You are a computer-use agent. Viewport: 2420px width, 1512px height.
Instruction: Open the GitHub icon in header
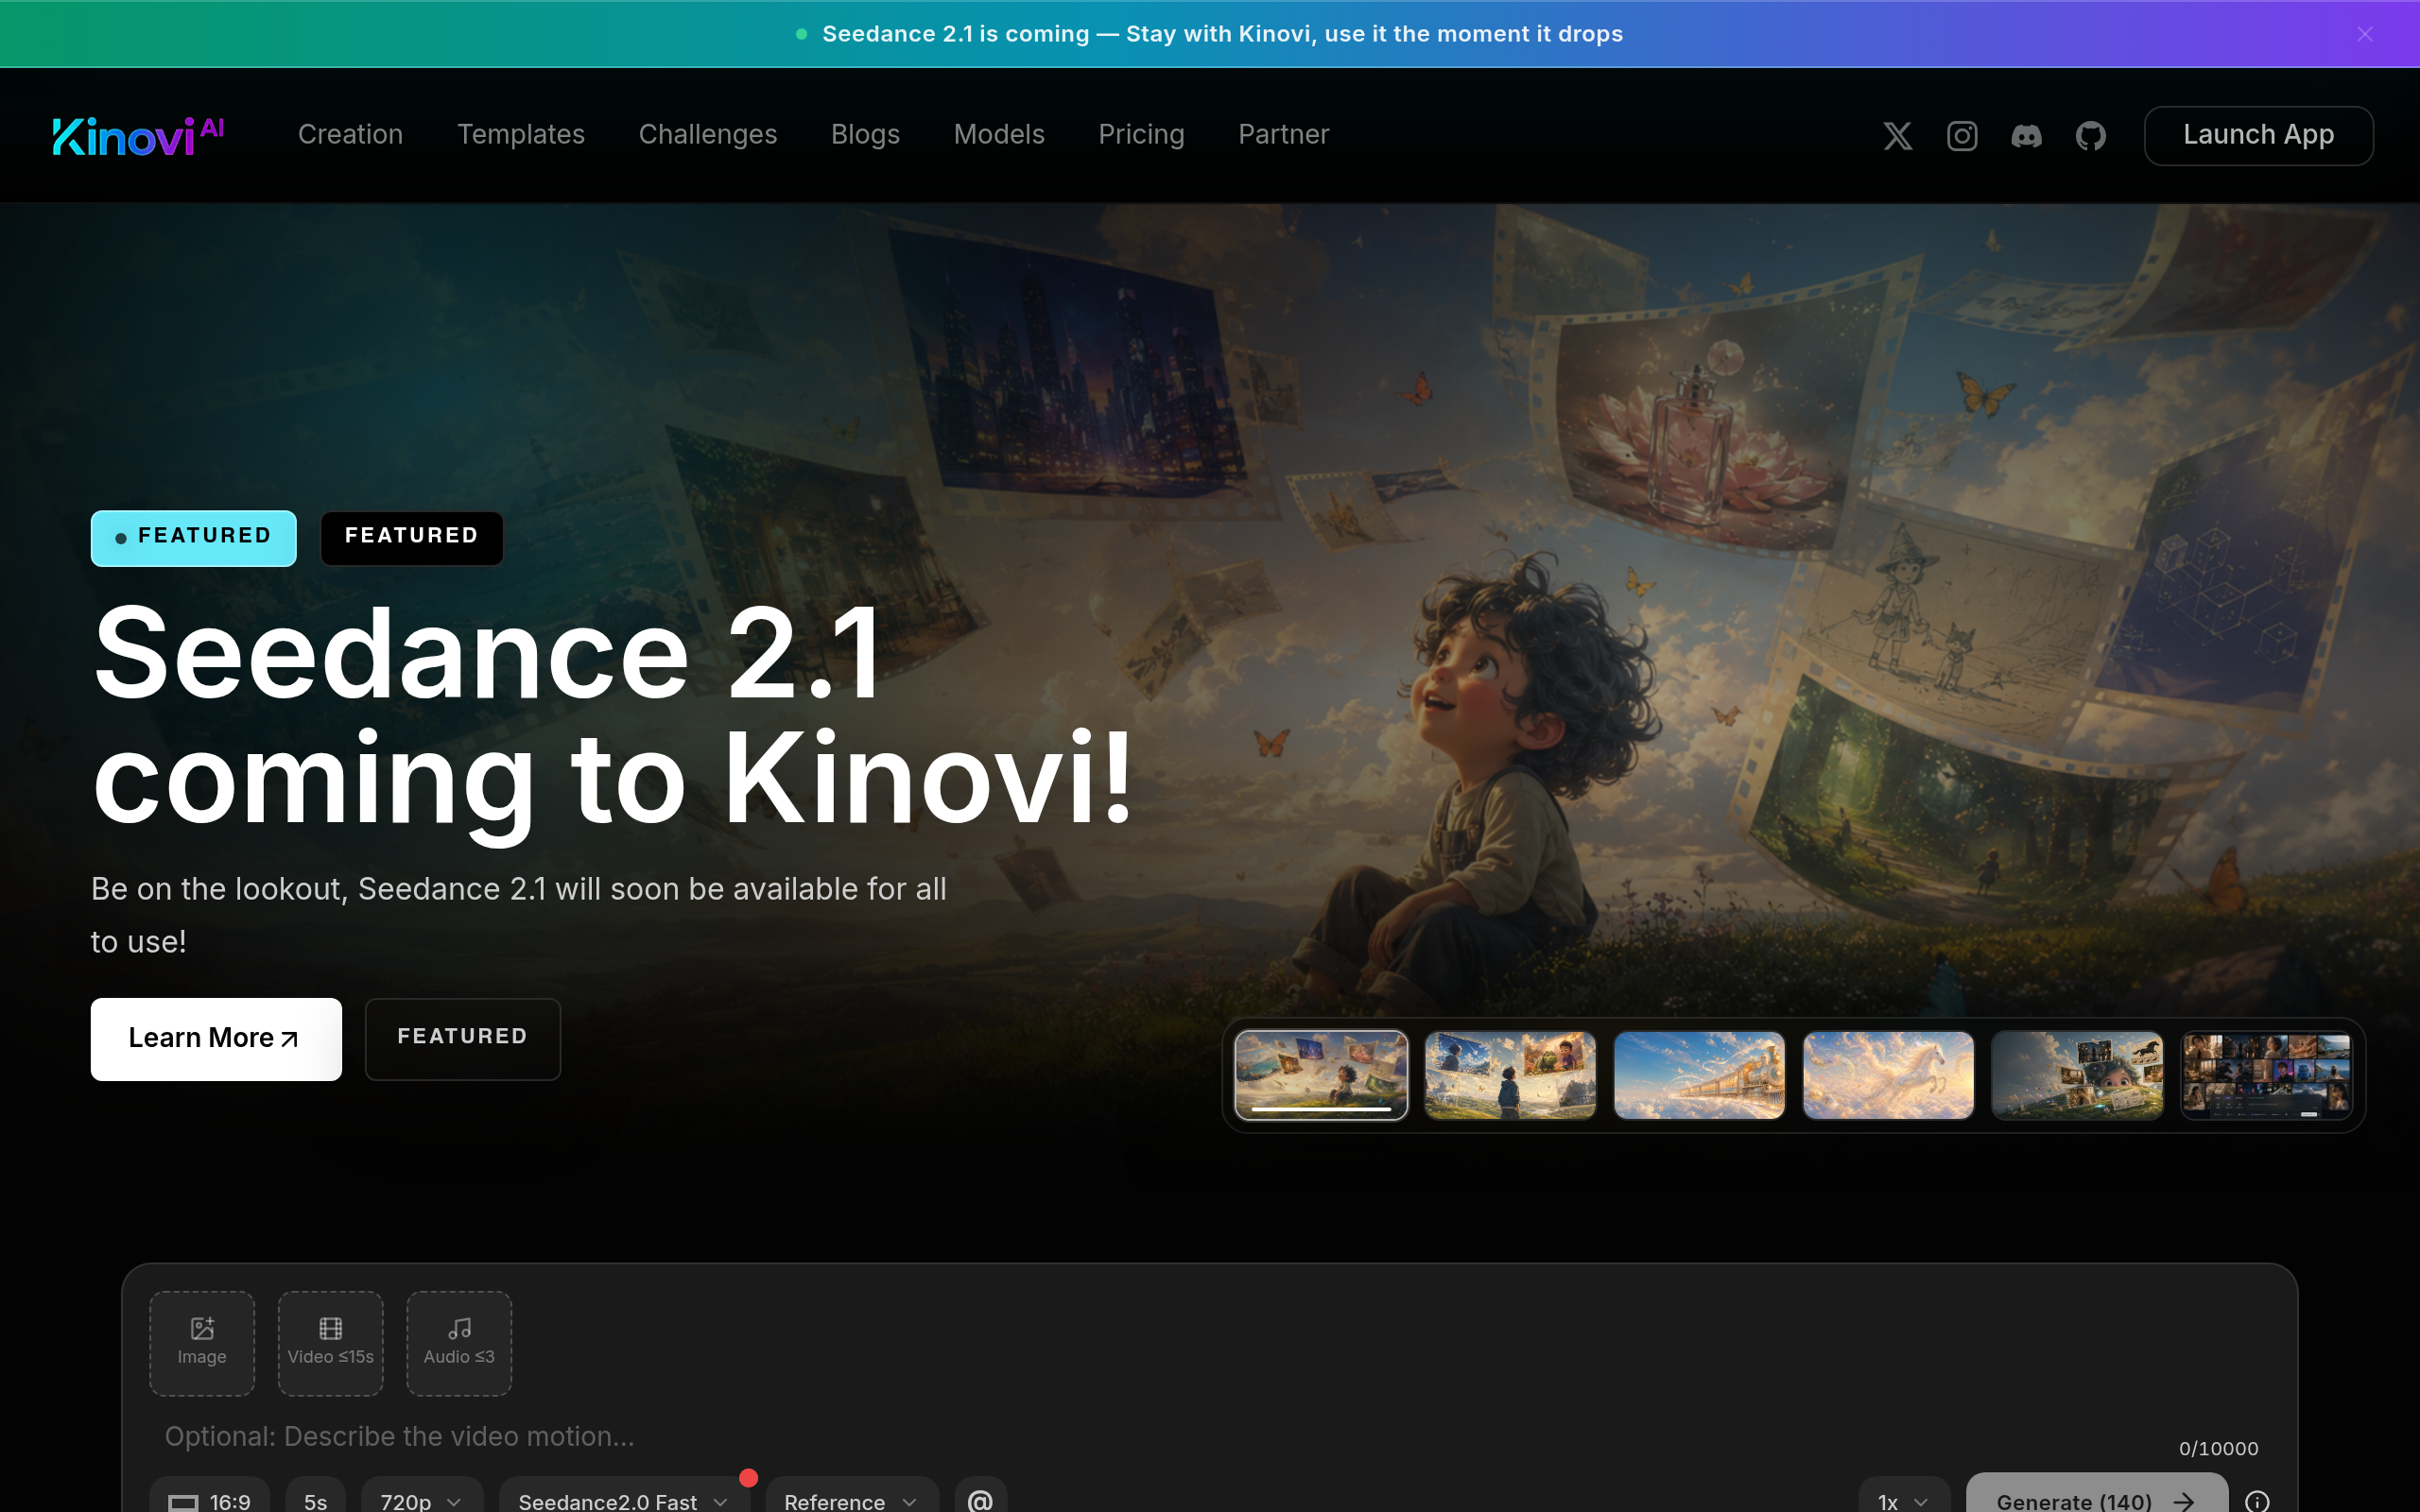[2091, 135]
